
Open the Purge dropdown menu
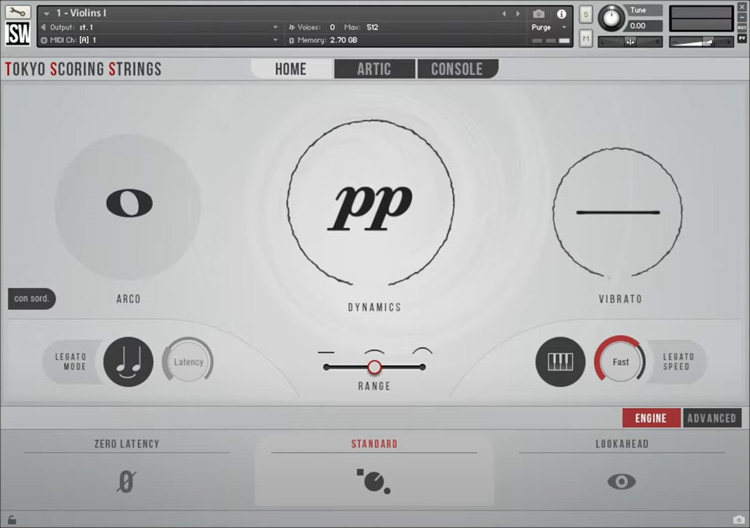pos(549,27)
